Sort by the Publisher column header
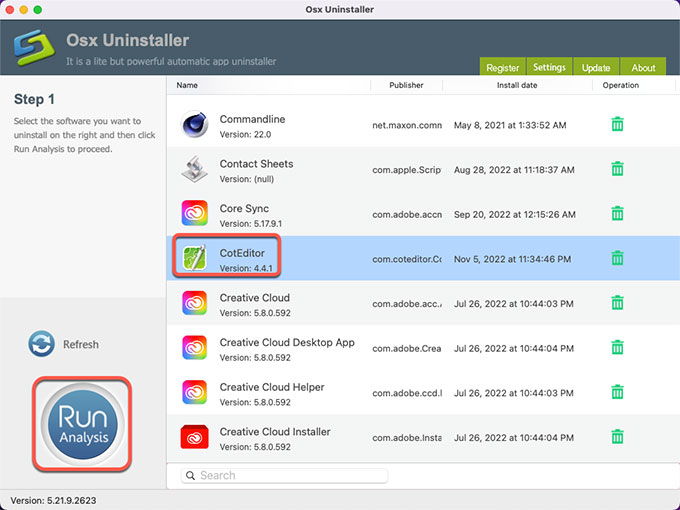This screenshot has width=680, height=510. click(406, 85)
